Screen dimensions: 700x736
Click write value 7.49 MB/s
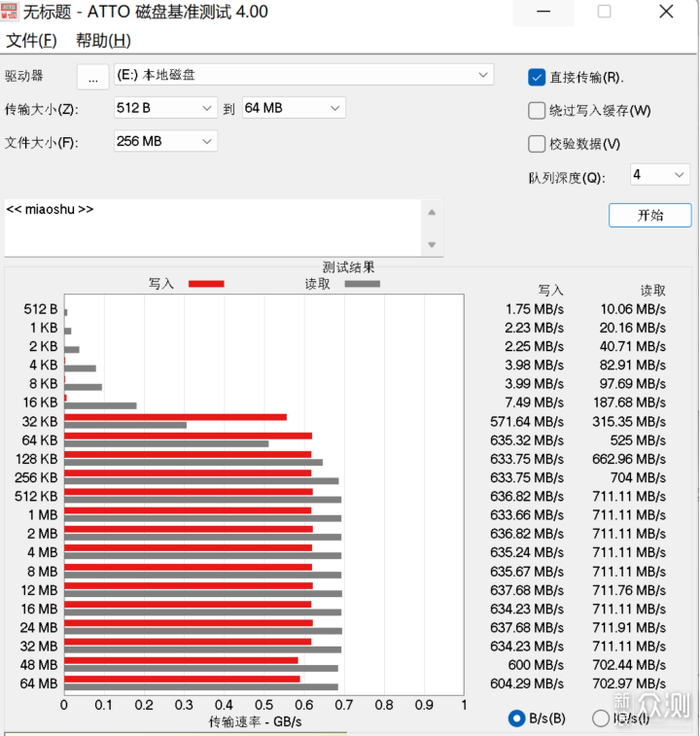click(x=535, y=403)
